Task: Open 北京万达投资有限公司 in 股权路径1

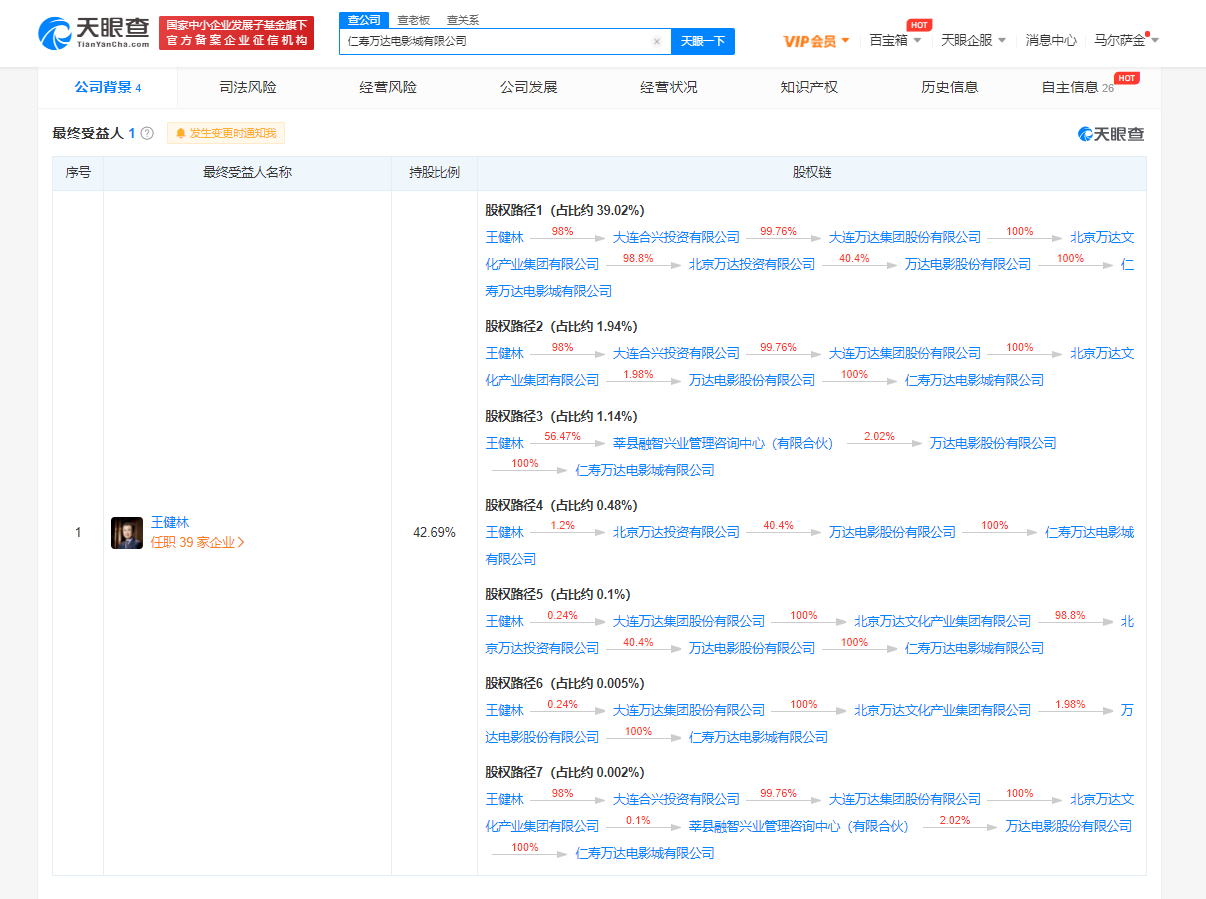Action: pos(752,265)
